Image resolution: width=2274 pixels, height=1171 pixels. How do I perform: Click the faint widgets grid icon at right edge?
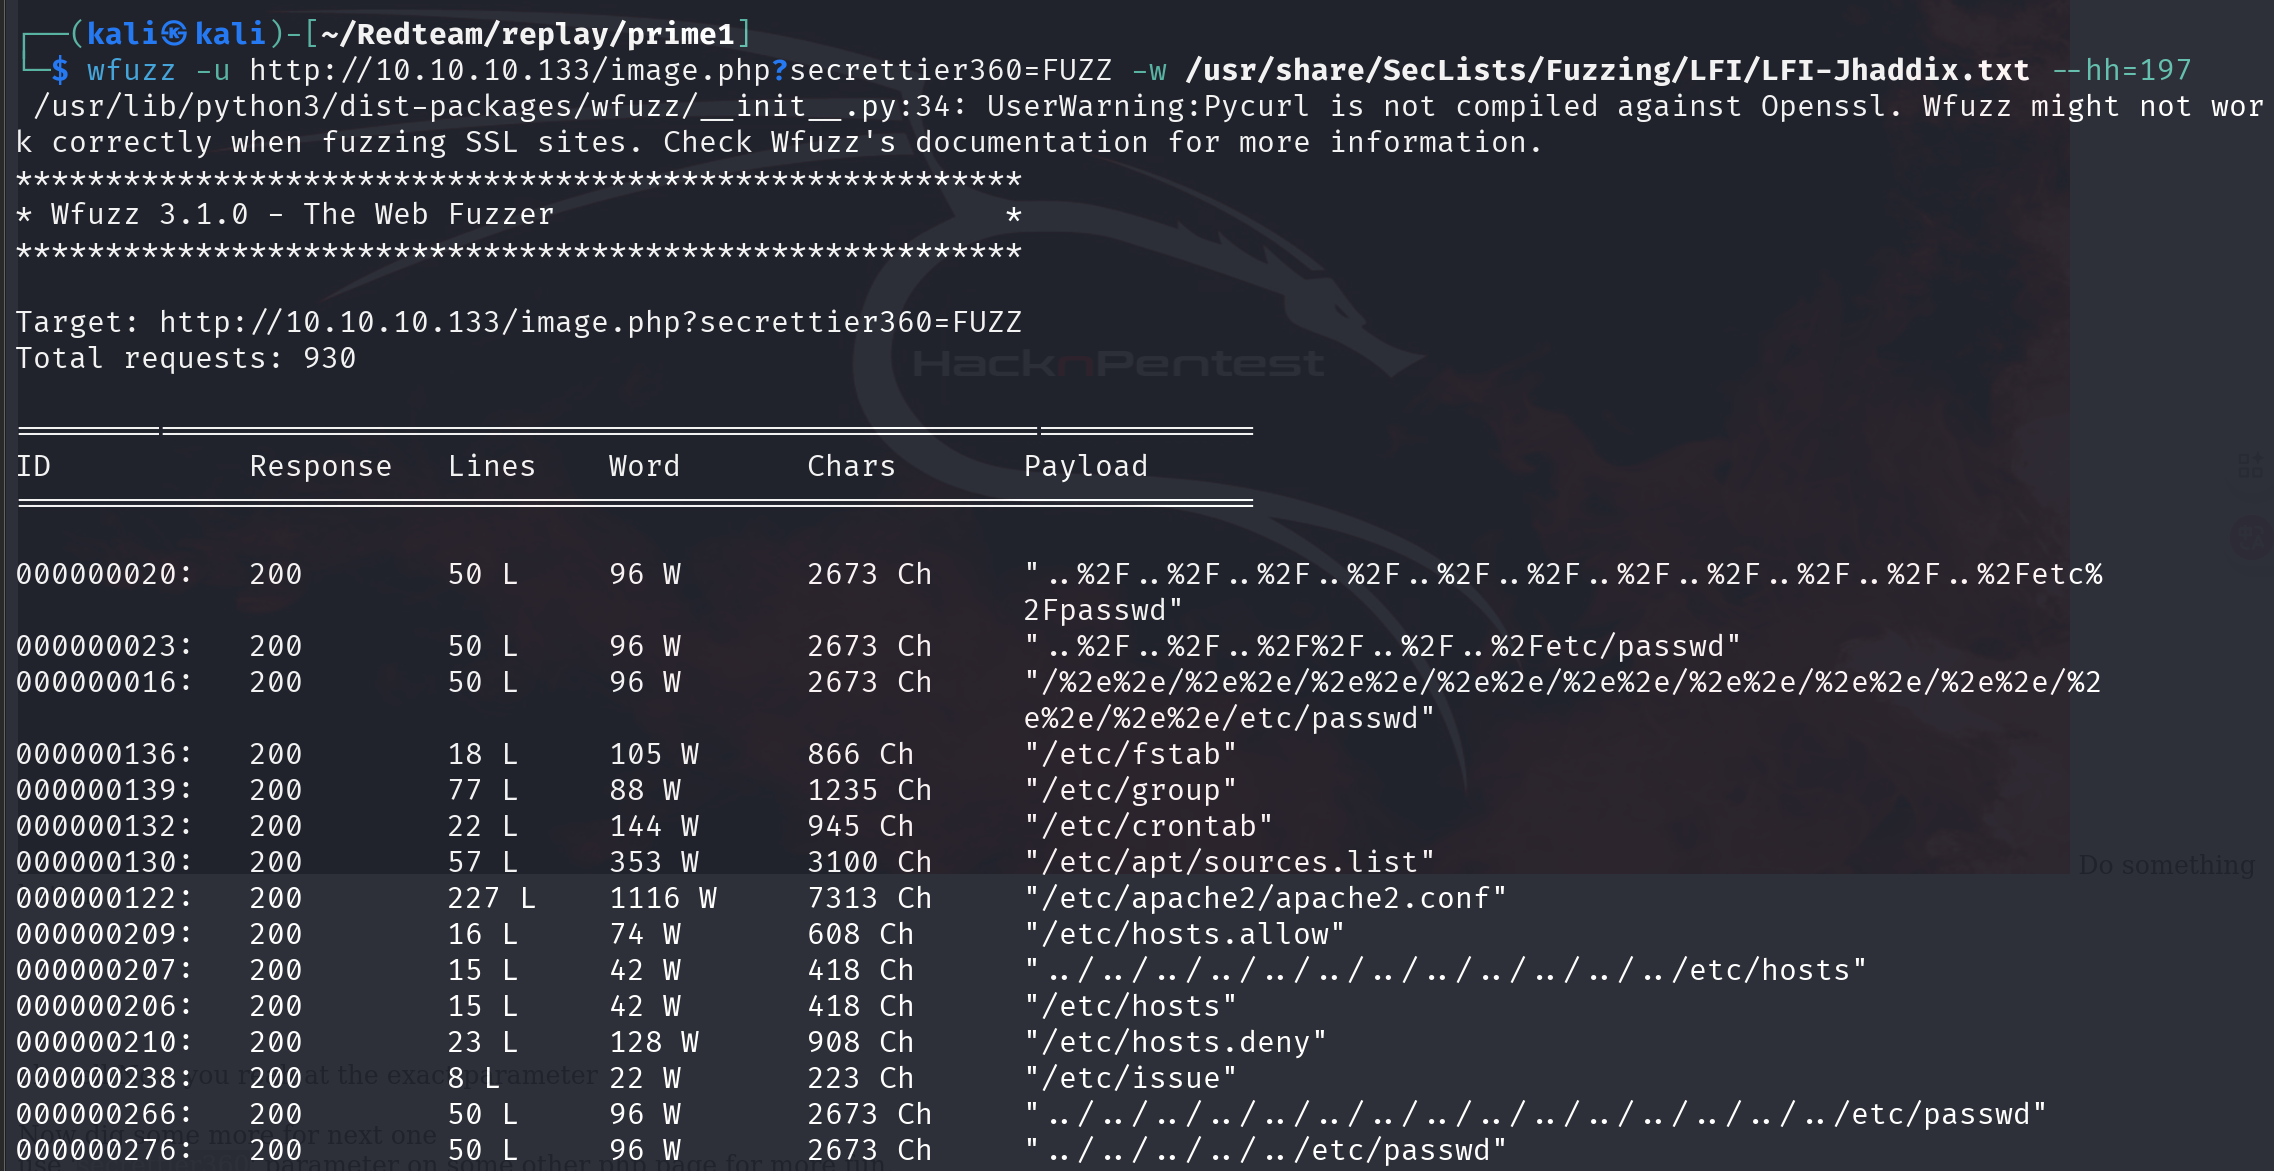(2250, 465)
